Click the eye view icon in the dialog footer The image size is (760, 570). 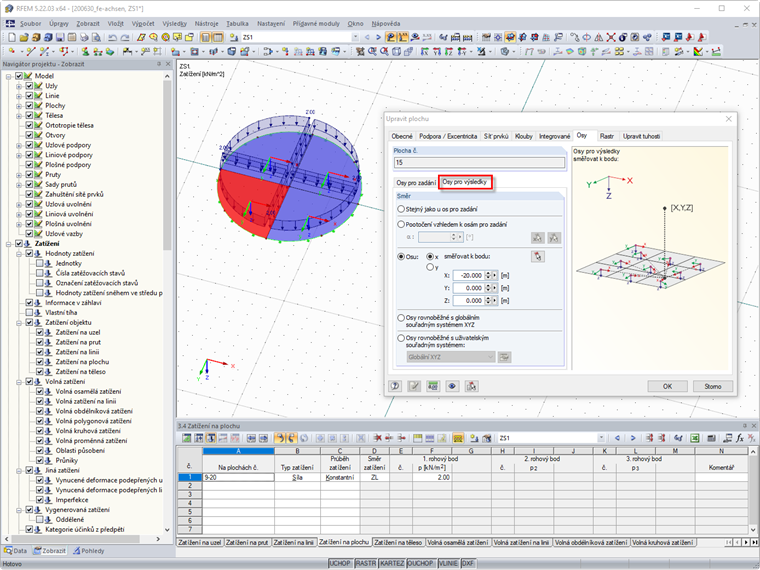(x=452, y=386)
